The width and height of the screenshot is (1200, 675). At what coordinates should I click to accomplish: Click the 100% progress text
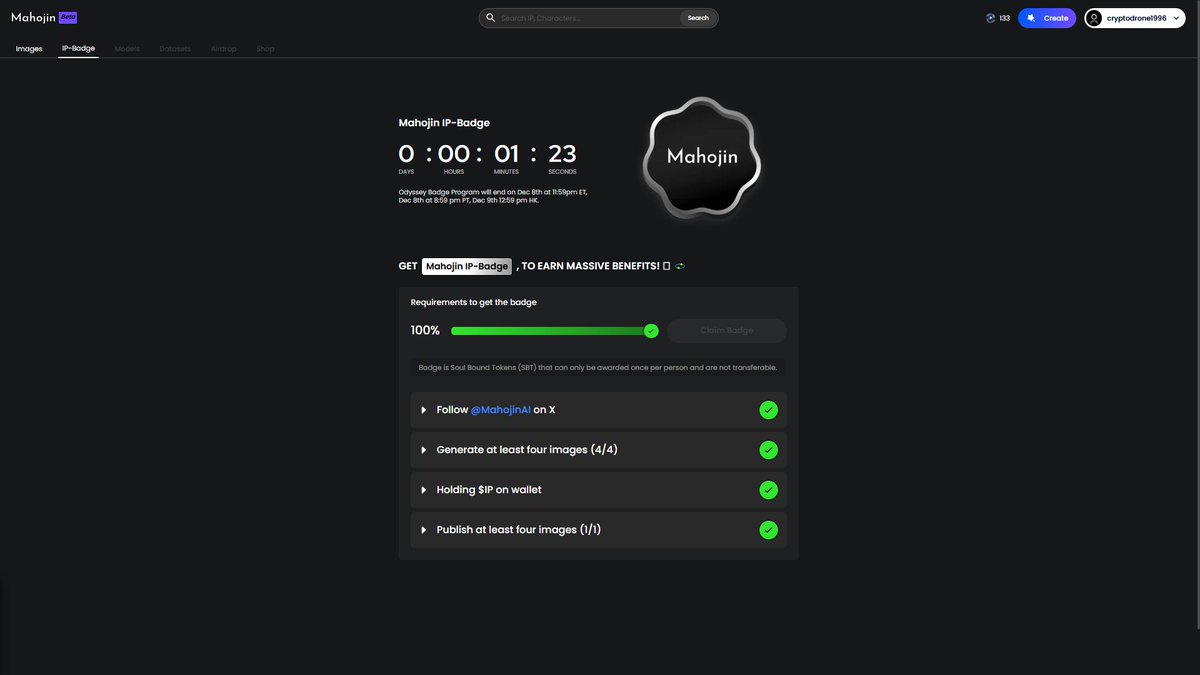pos(425,331)
